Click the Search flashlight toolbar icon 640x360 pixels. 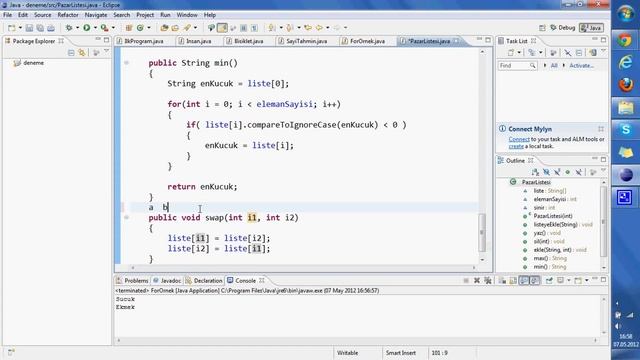187,28
